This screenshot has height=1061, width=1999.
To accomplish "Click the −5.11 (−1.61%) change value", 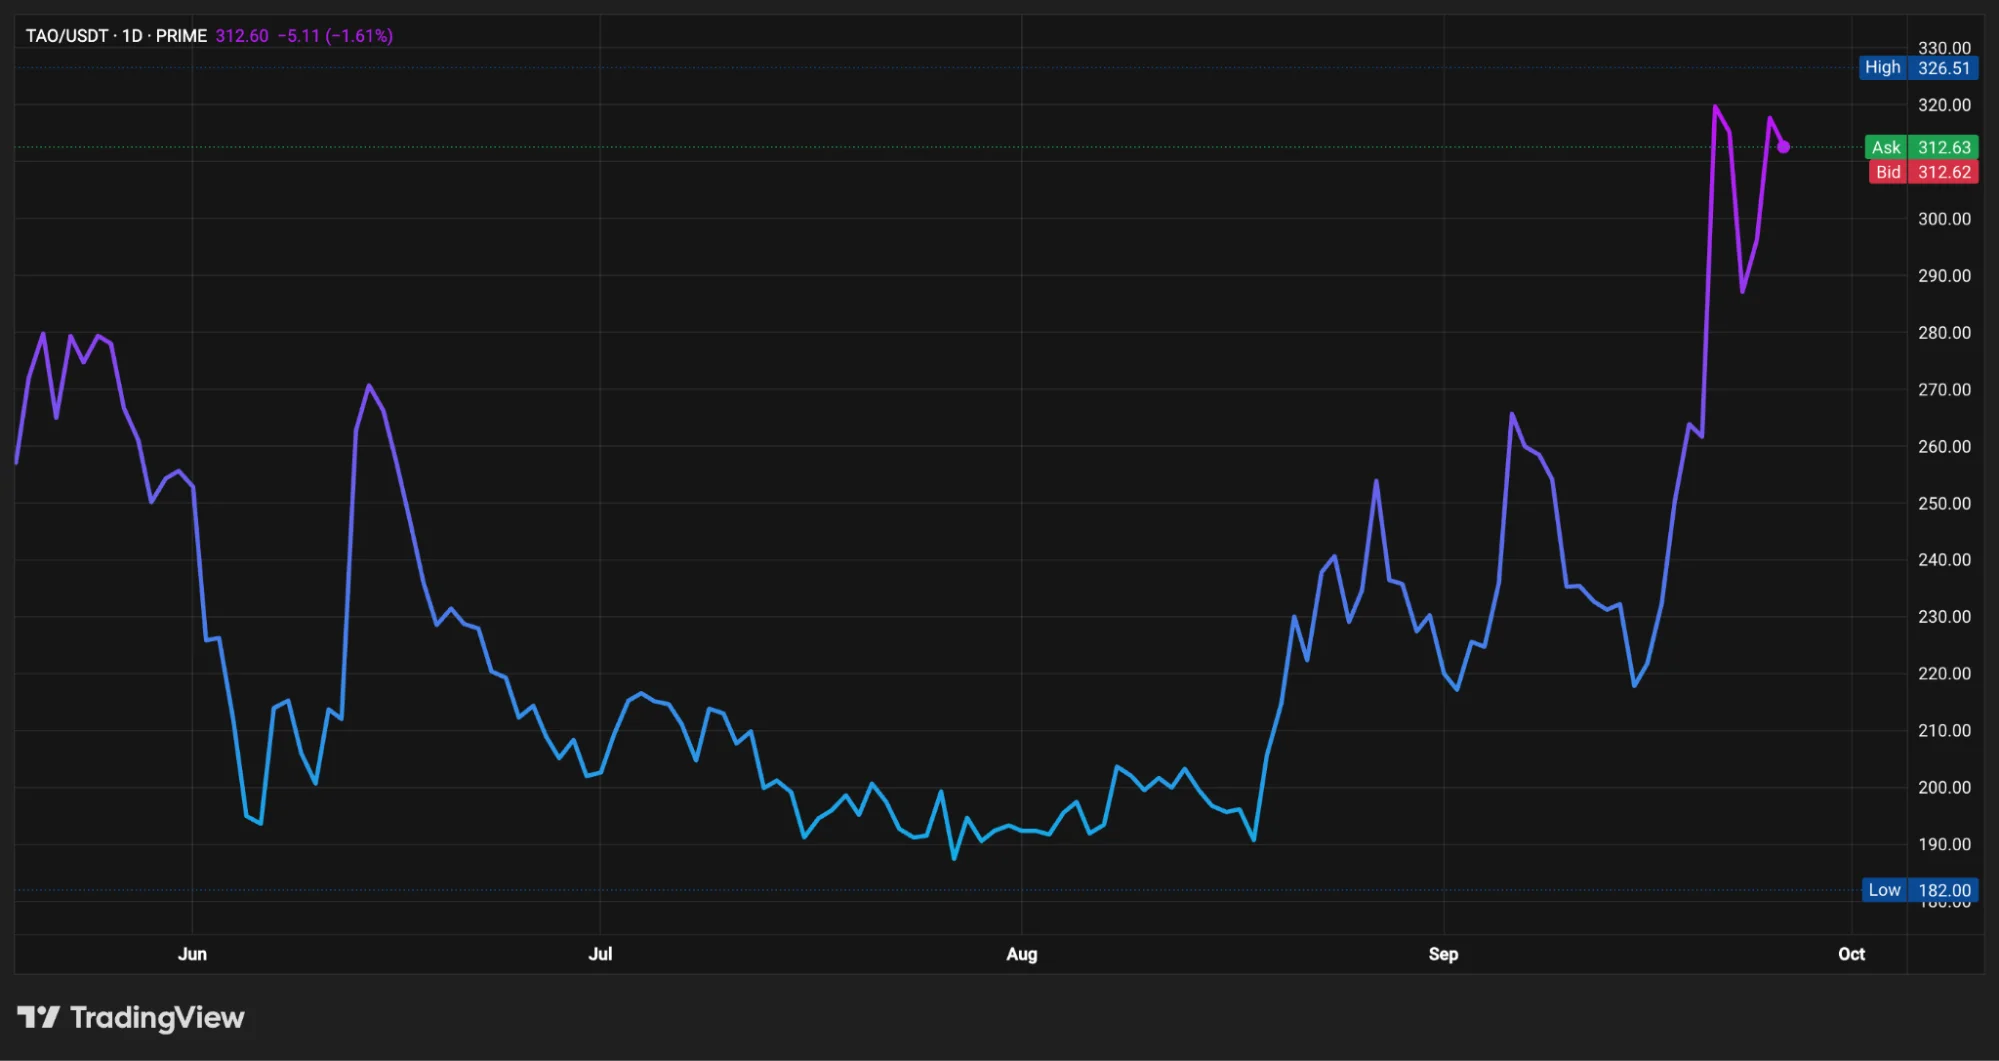I will (x=335, y=36).
